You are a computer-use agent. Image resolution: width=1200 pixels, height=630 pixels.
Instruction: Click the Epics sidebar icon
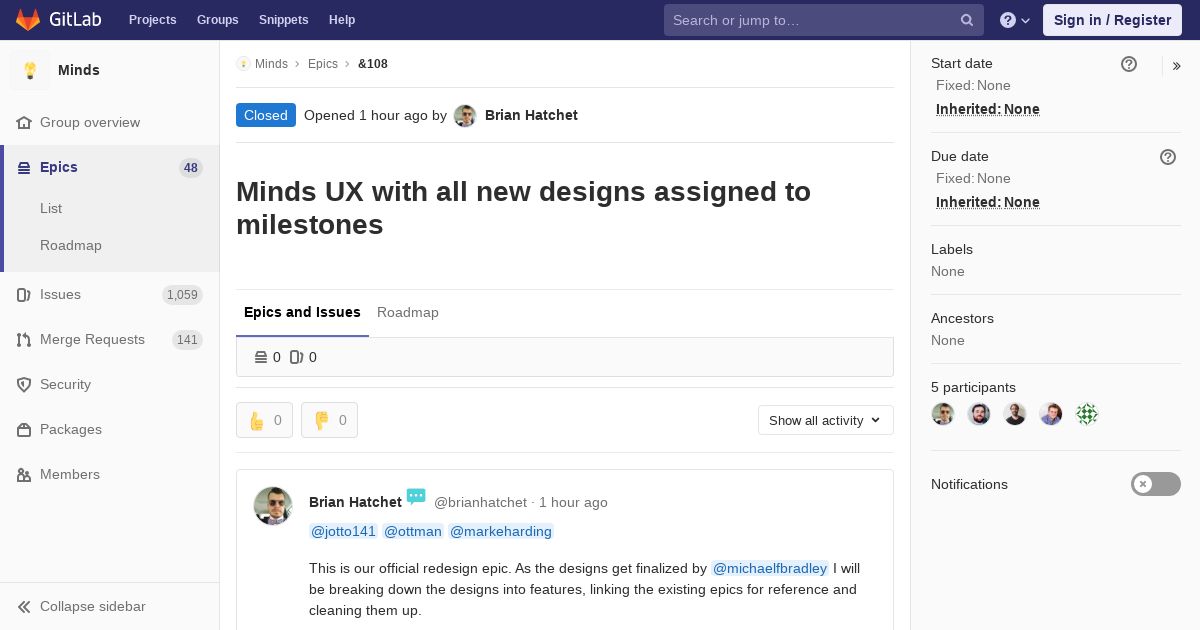point(25,168)
